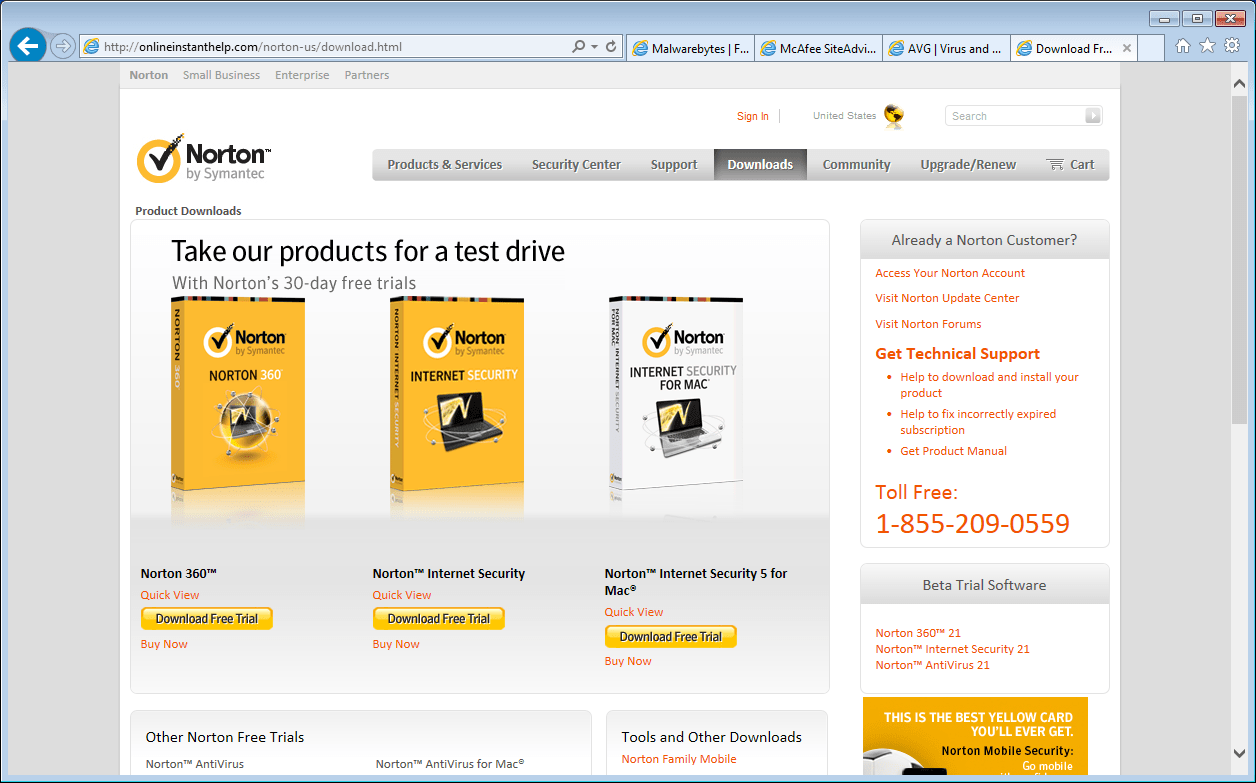Viewport: 1256px width, 783px height.
Task: Open the Security Center menu
Action: point(576,165)
